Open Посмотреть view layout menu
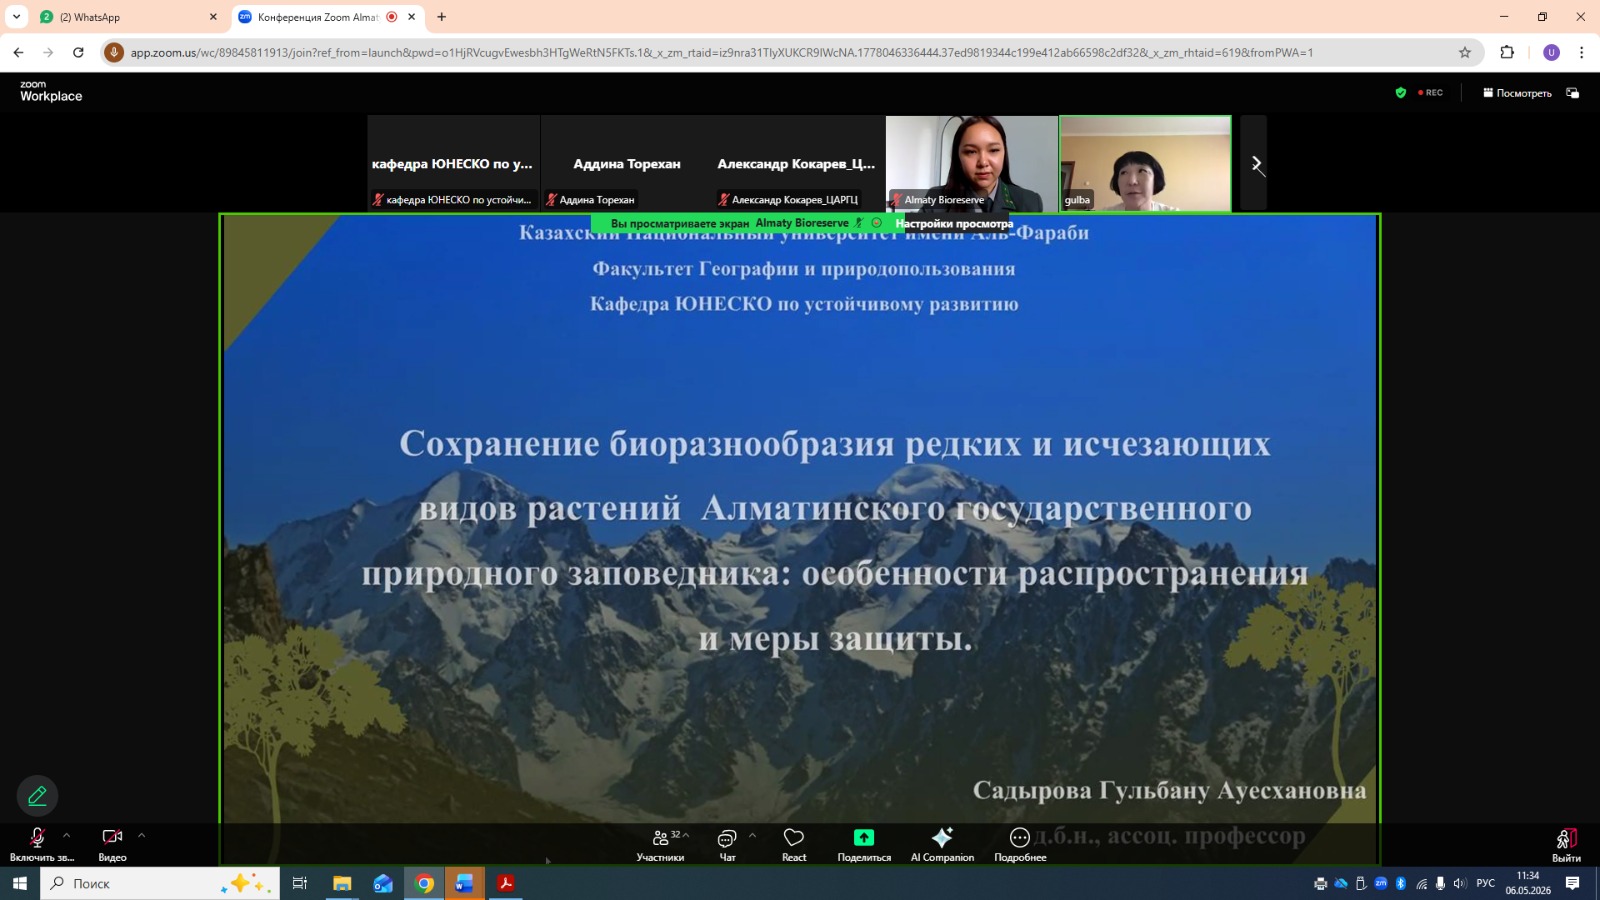The image size is (1600, 900). pos(1517,93)
